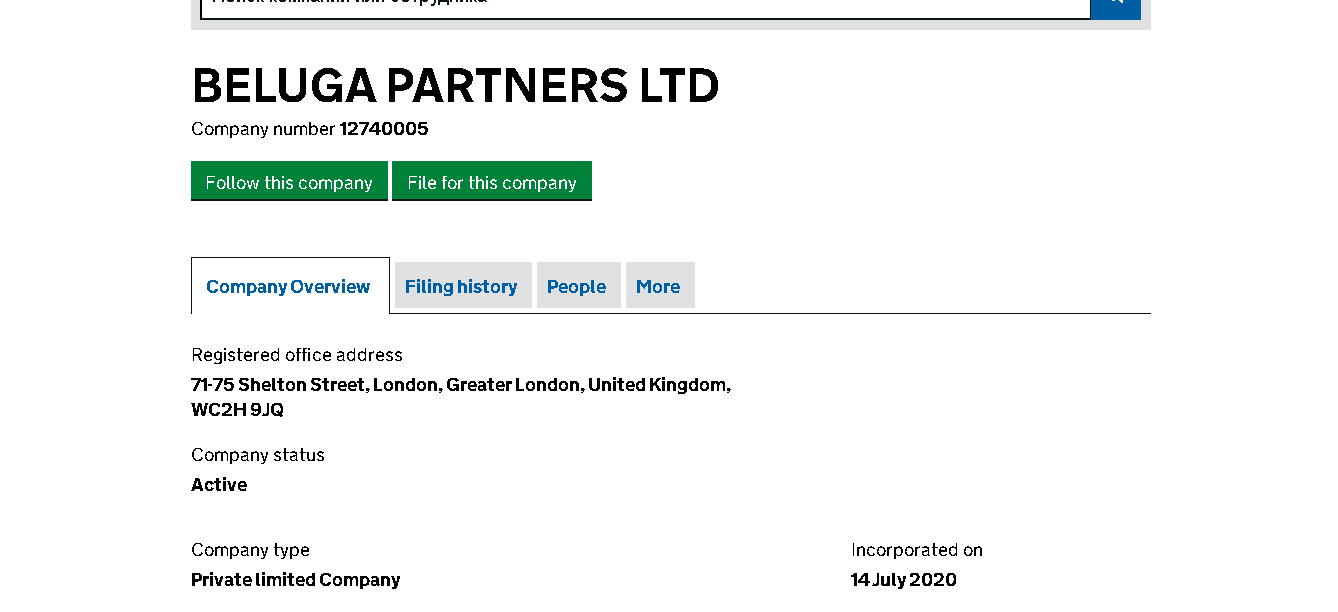Screen dimensions: 1338x612
Task: Click the Incorporated on label
Action: [916, 550]
